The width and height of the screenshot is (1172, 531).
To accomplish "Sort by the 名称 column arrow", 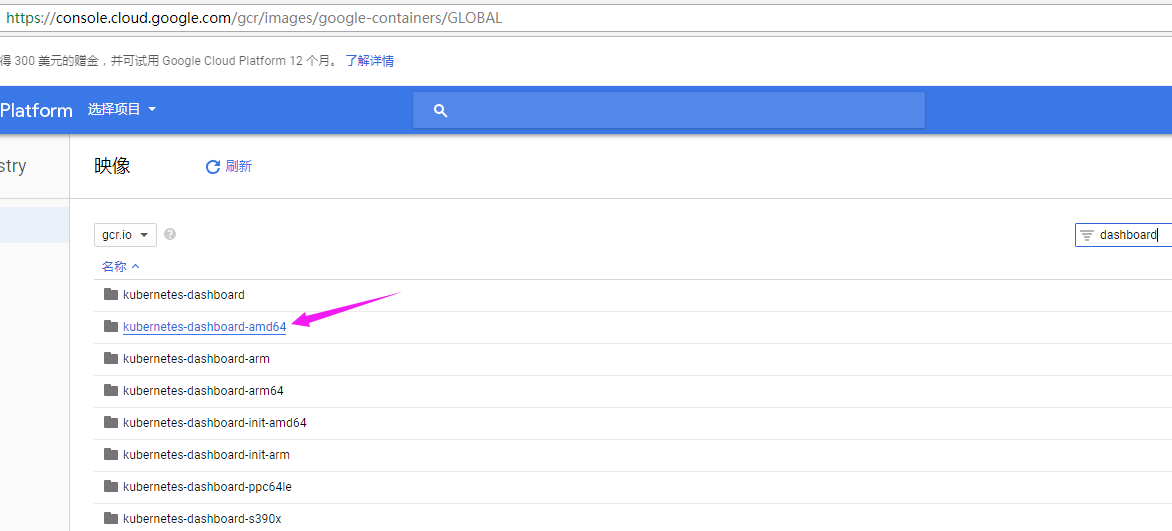I will [135, 266].
